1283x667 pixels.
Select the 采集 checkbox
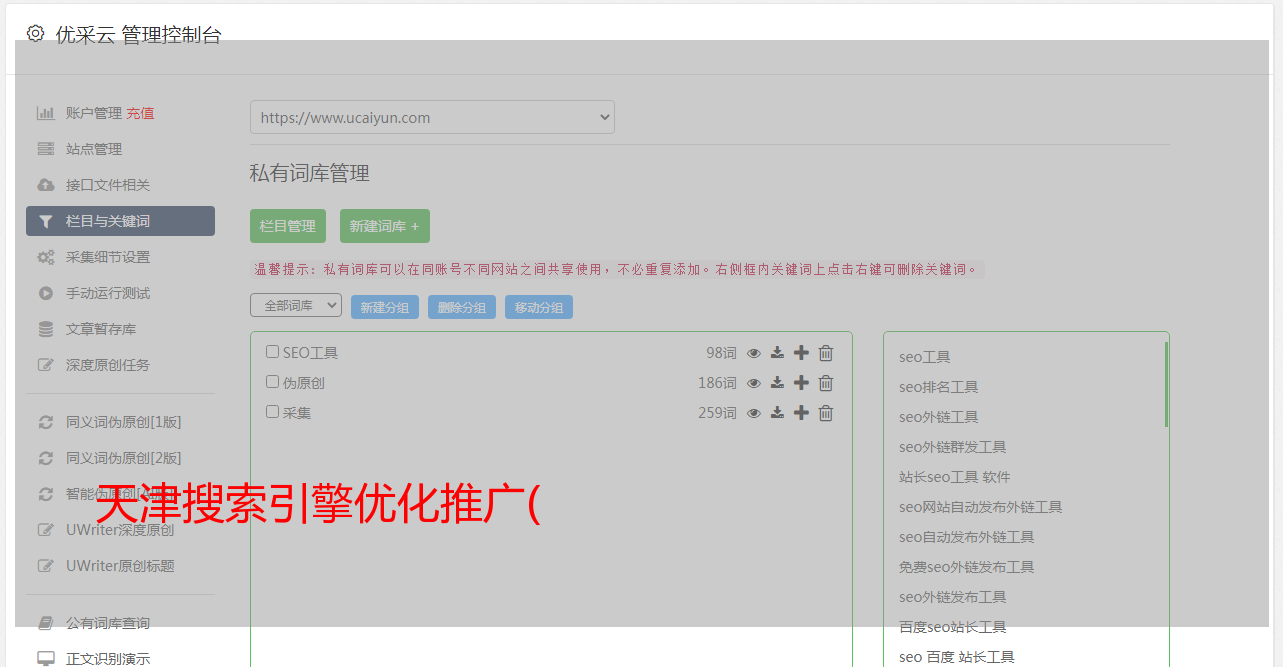coord(272,412)
